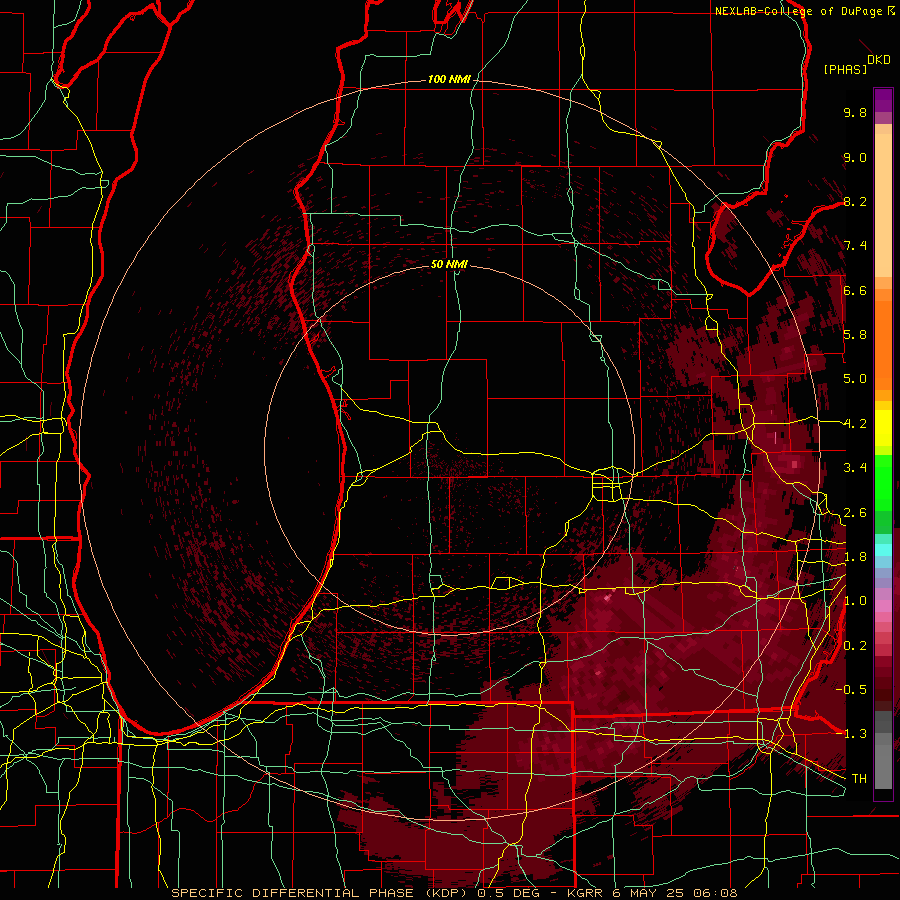Click the 50 NMI range ring label
Screen dimensions: 900x900
click(449, 264)
